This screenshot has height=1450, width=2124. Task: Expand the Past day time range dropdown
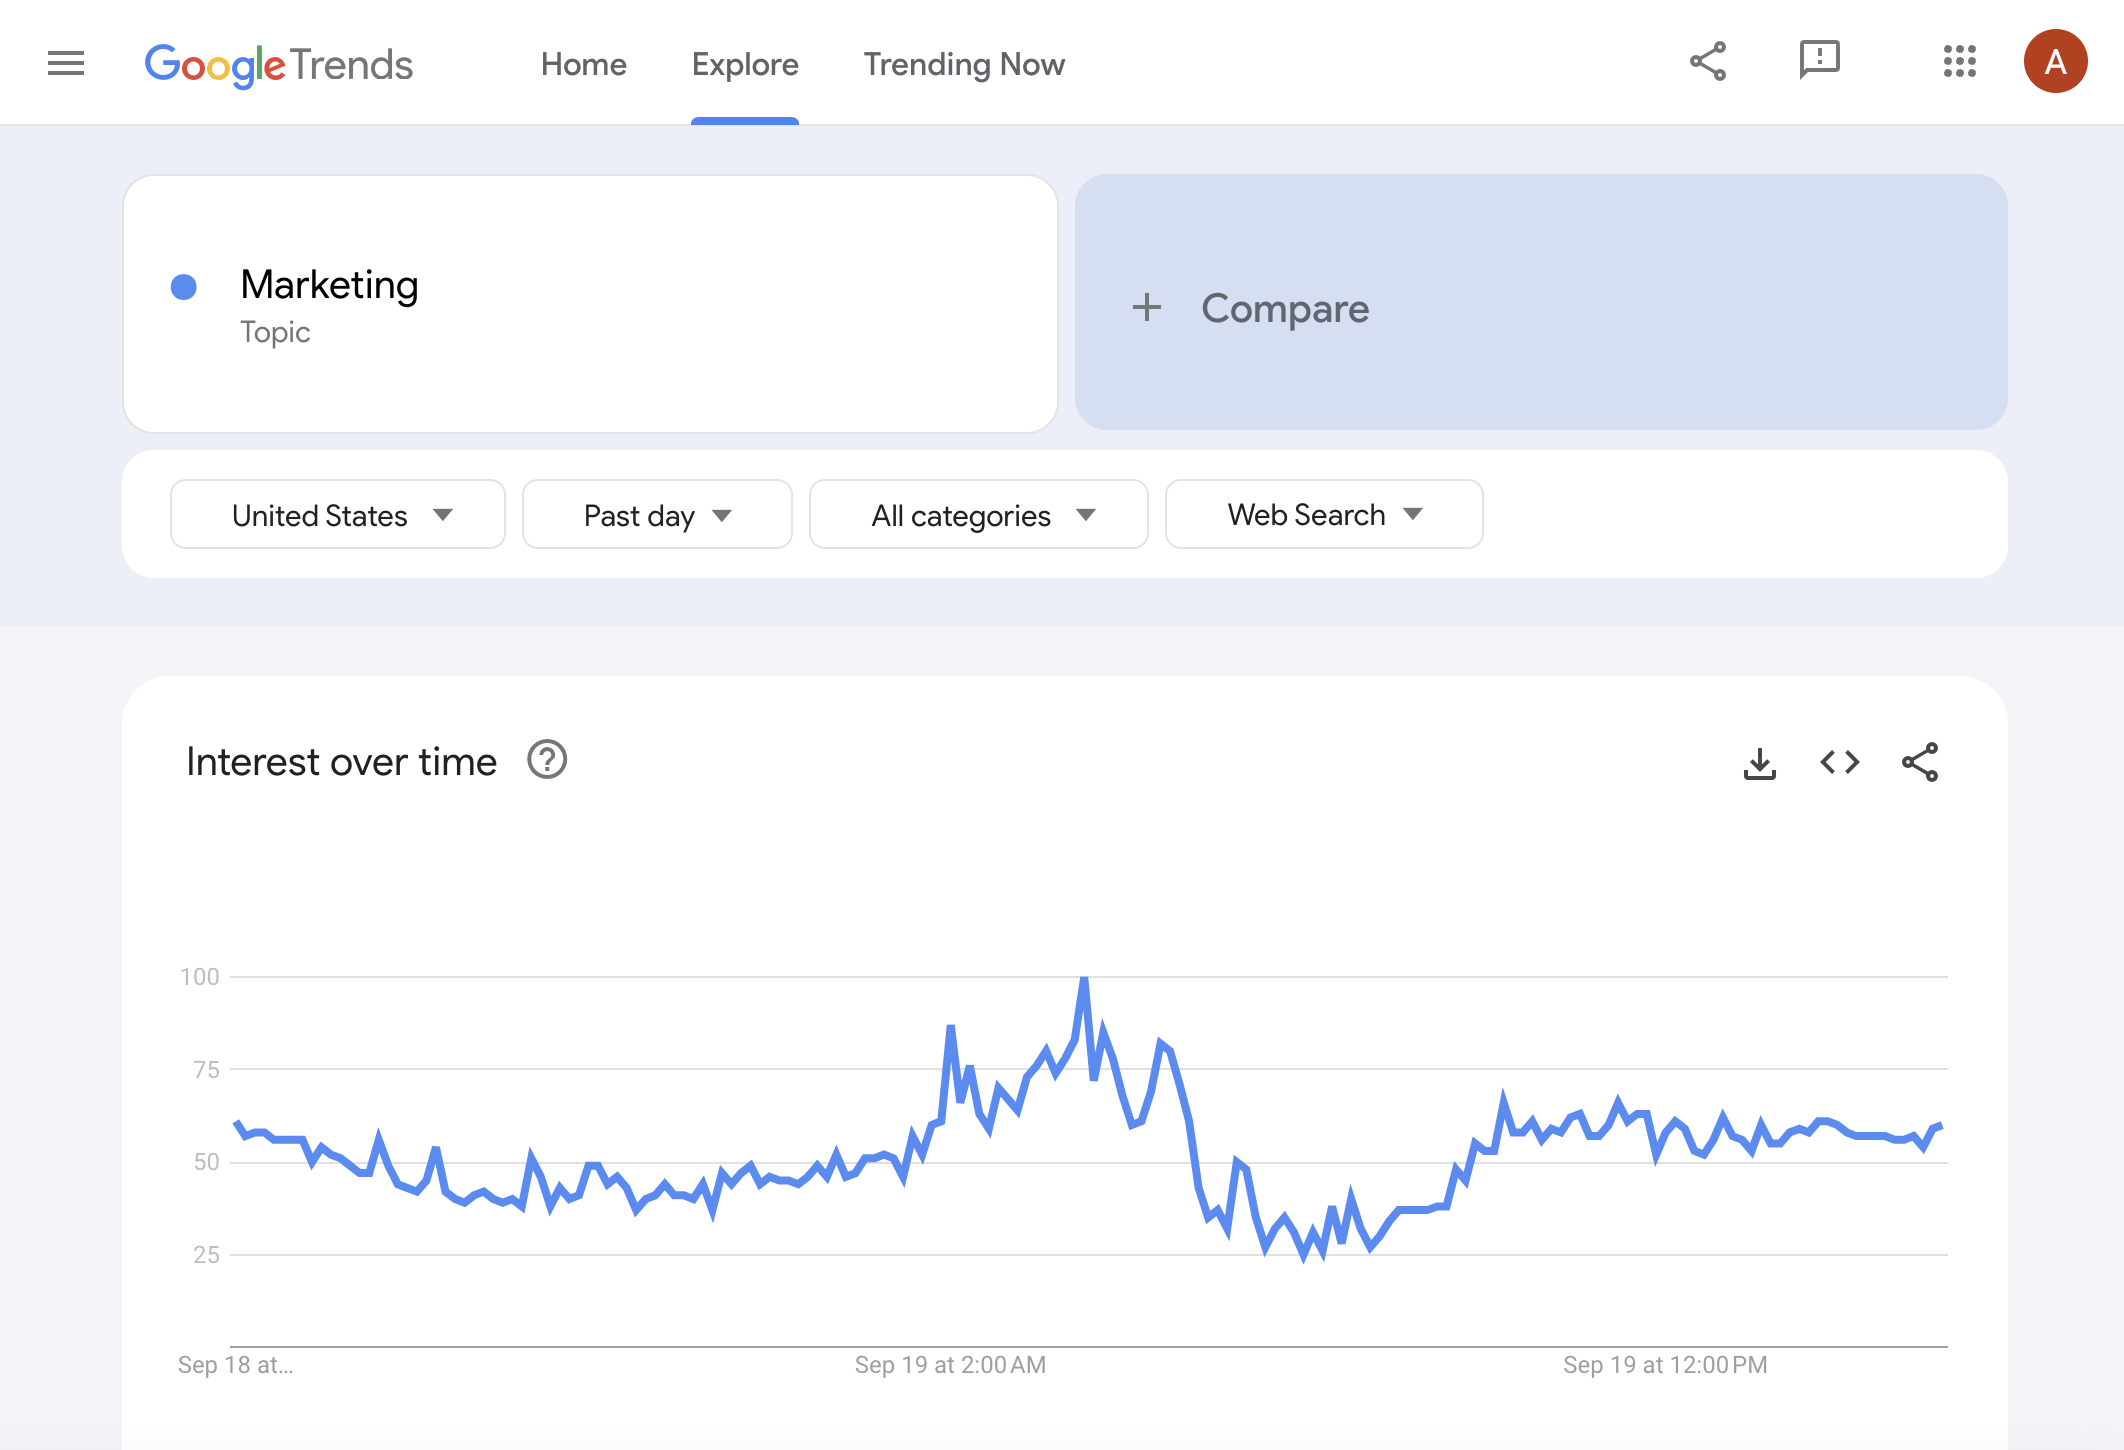[655, 515]
